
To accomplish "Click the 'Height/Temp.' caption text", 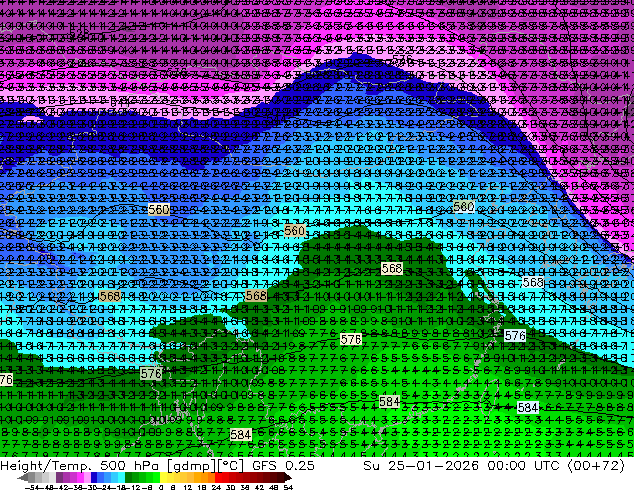I will [x=46, y=465].
